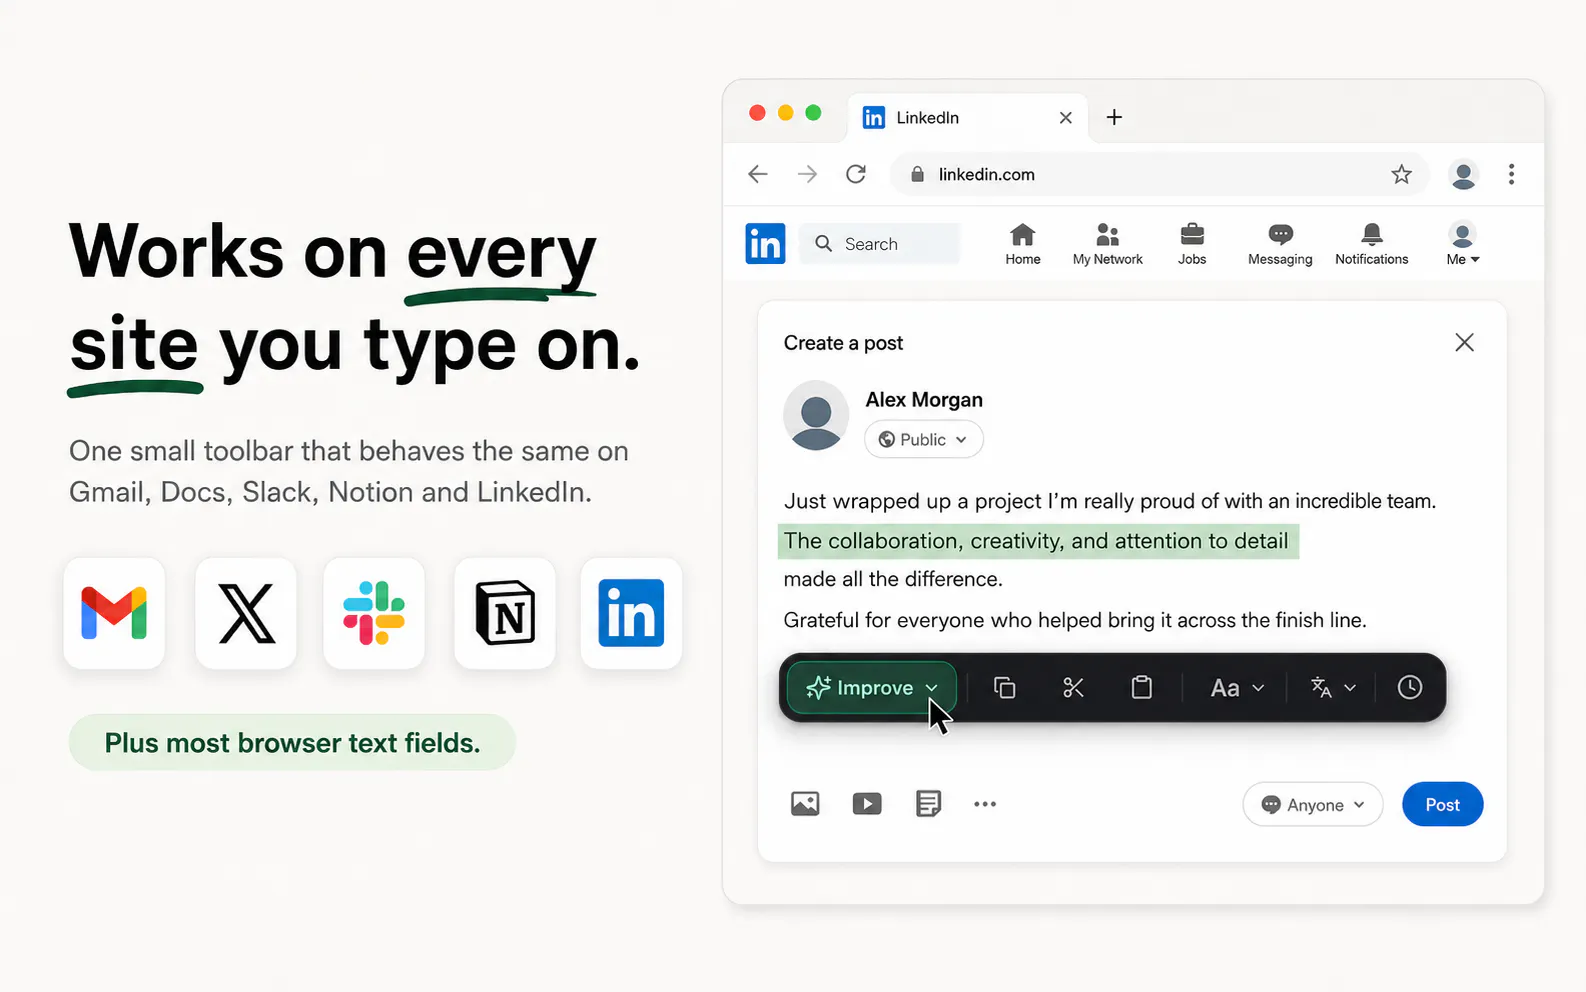Click the clipboard paste icon in toolbar

tap(1141, 688)
